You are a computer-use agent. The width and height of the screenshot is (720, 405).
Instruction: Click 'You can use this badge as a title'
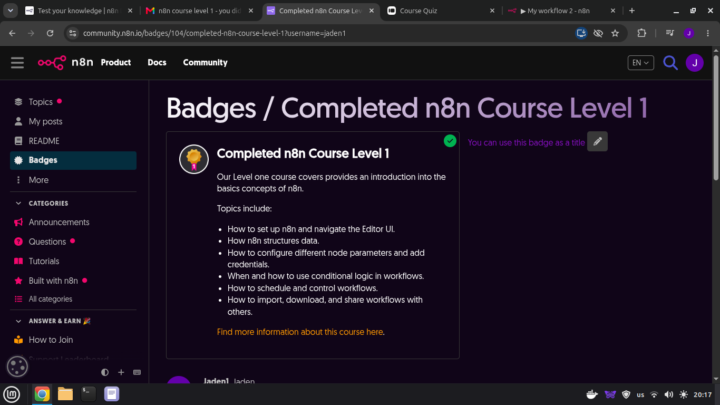[526, 142]
